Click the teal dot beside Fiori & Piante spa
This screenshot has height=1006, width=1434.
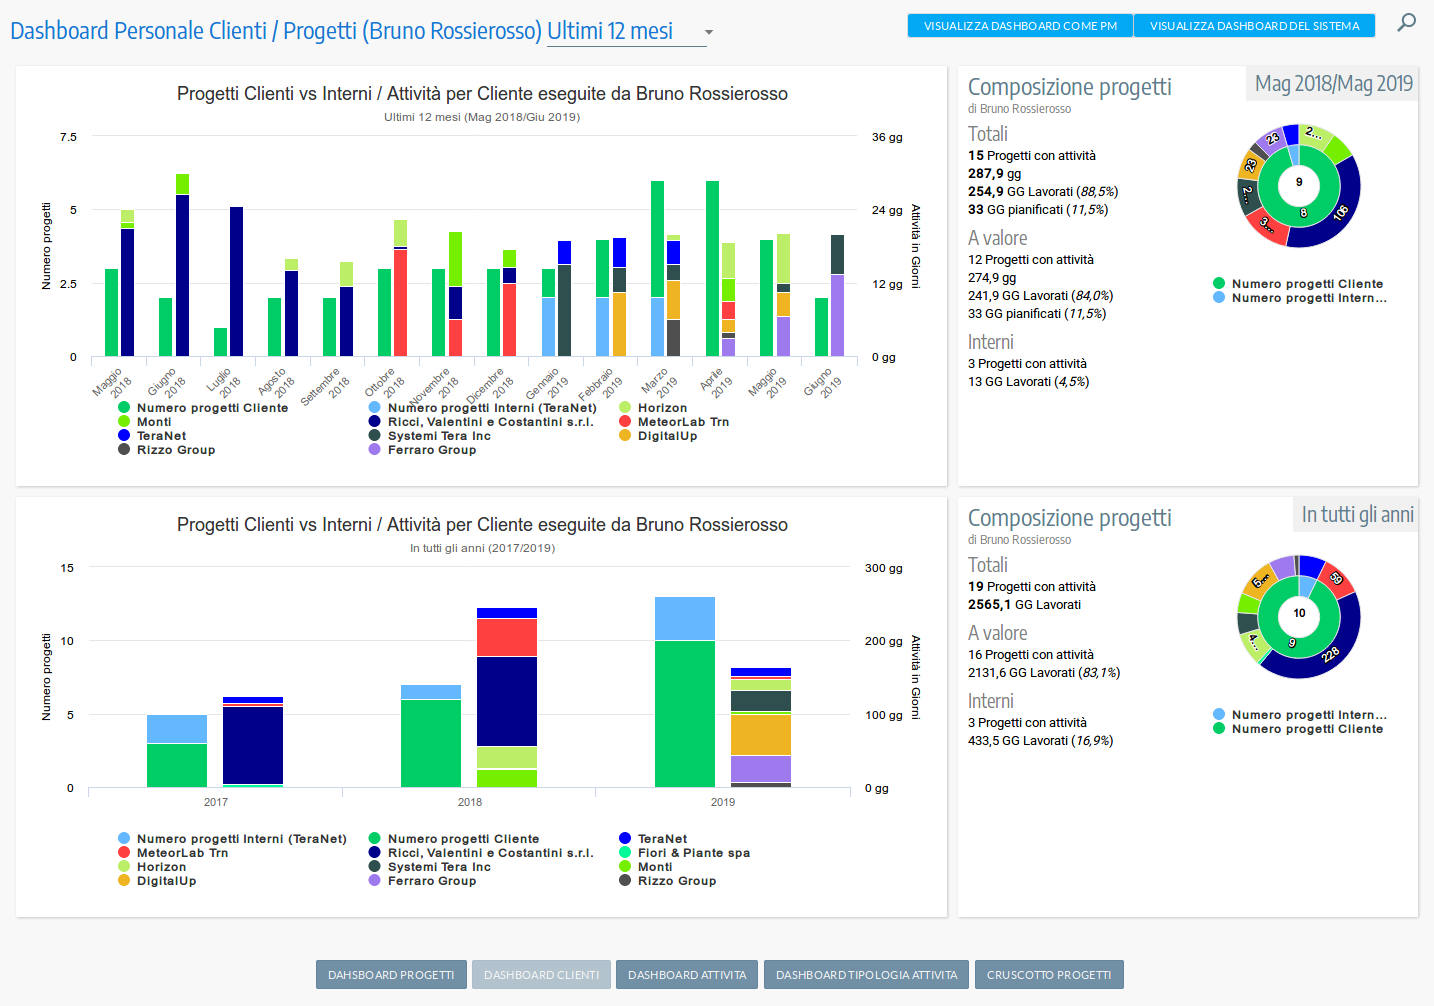625,852
